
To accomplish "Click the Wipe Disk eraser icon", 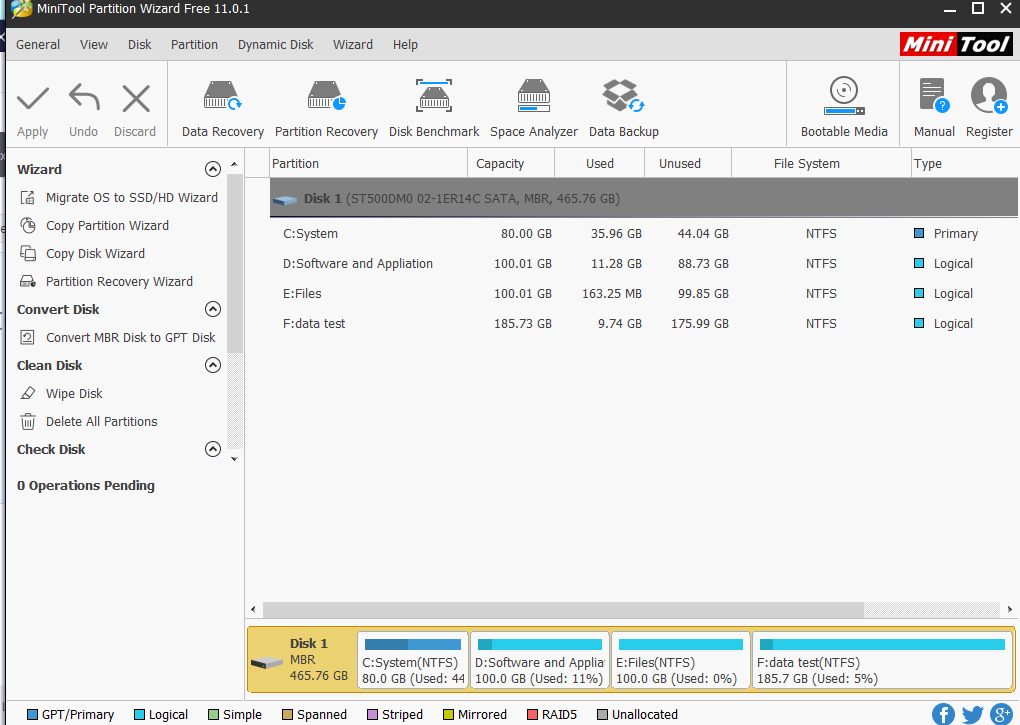I will [27, 393].
